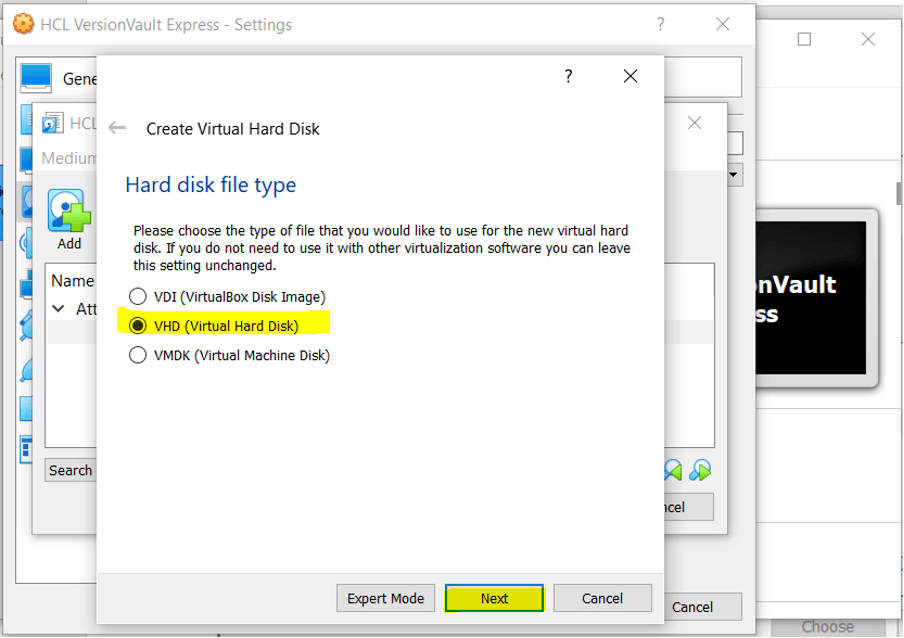
Task: Go back using the wizard's arrow icon
Action: pos(117,128)
